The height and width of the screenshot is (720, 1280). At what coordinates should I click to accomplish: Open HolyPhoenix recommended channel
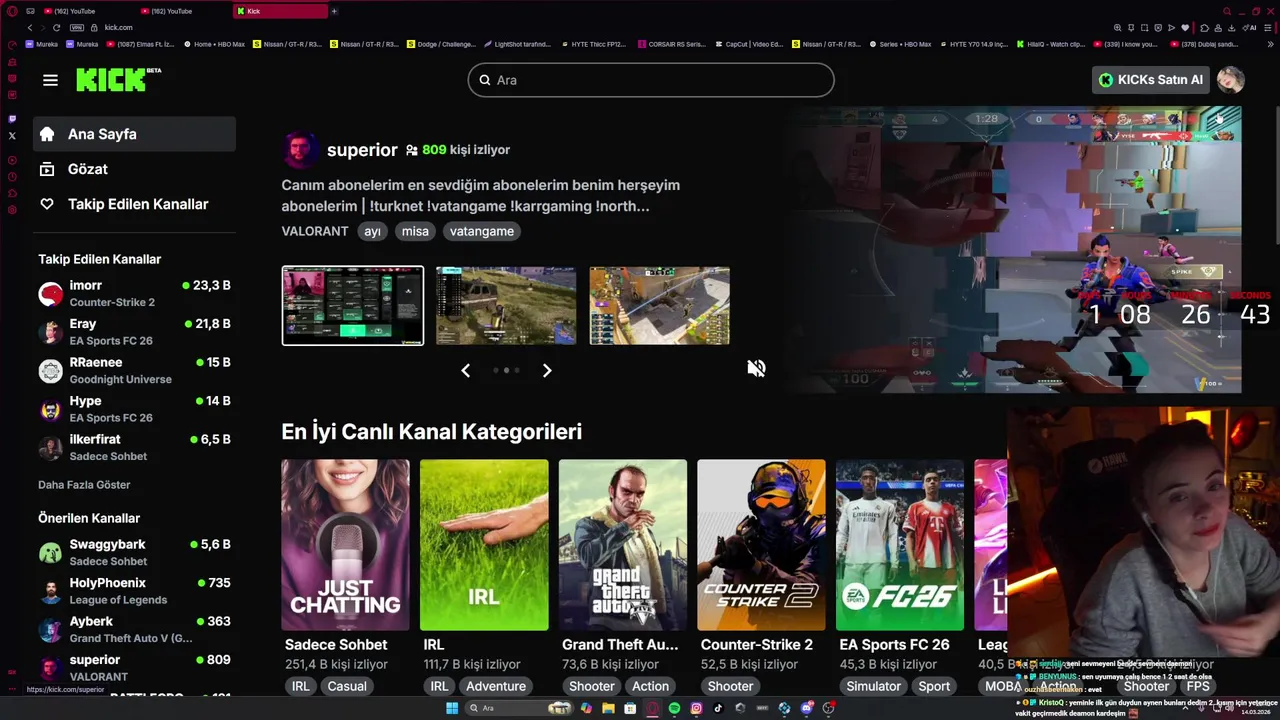coord(134,591)
